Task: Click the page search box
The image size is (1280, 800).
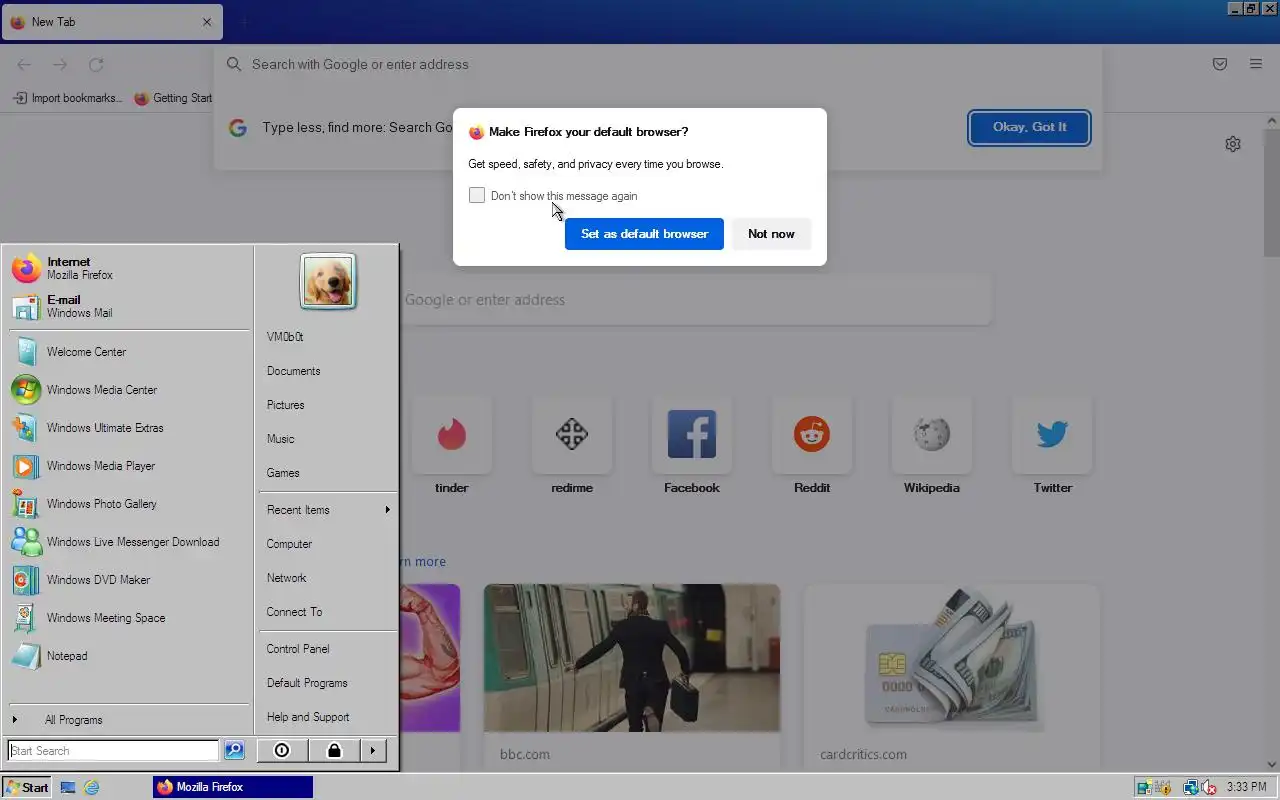Action: click(695, 300)
